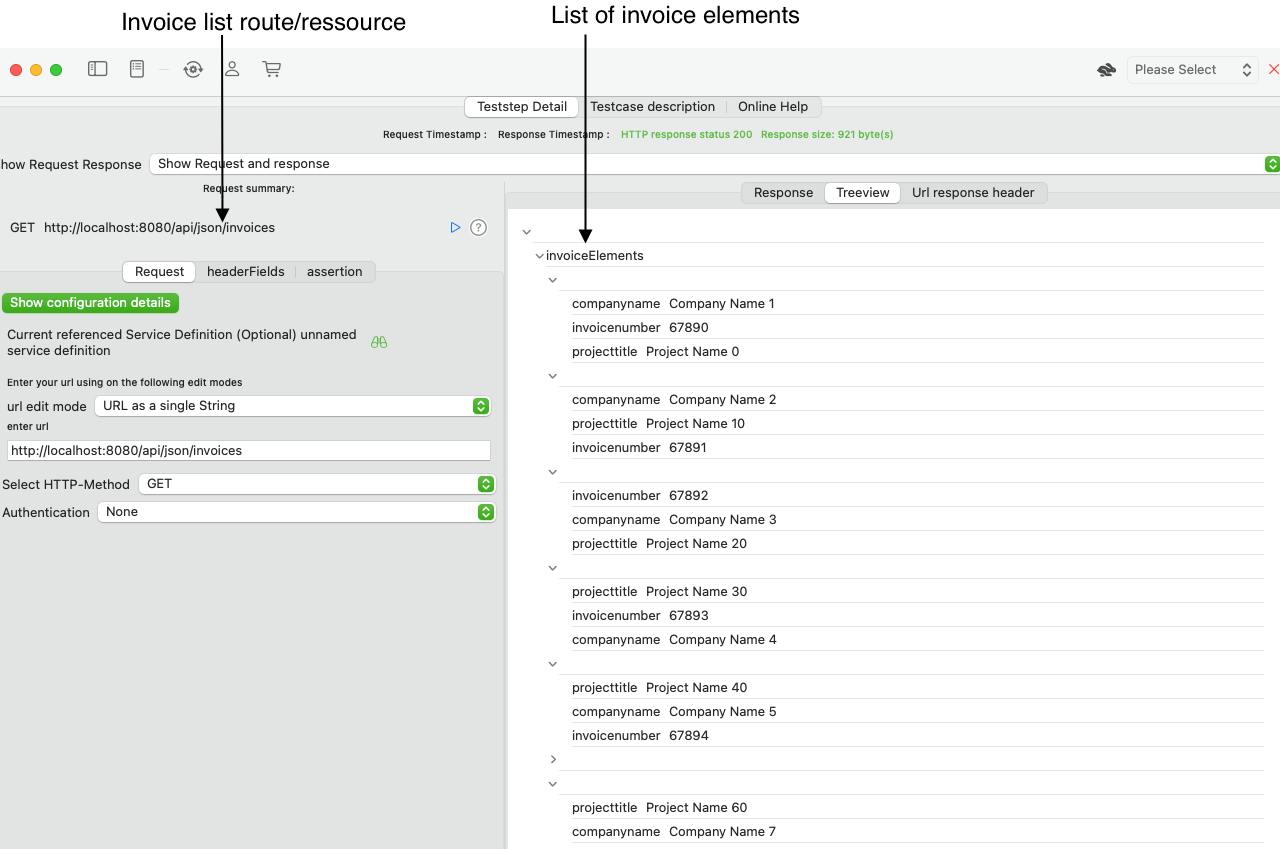Open help via the question mark icon

pos(478,227)
